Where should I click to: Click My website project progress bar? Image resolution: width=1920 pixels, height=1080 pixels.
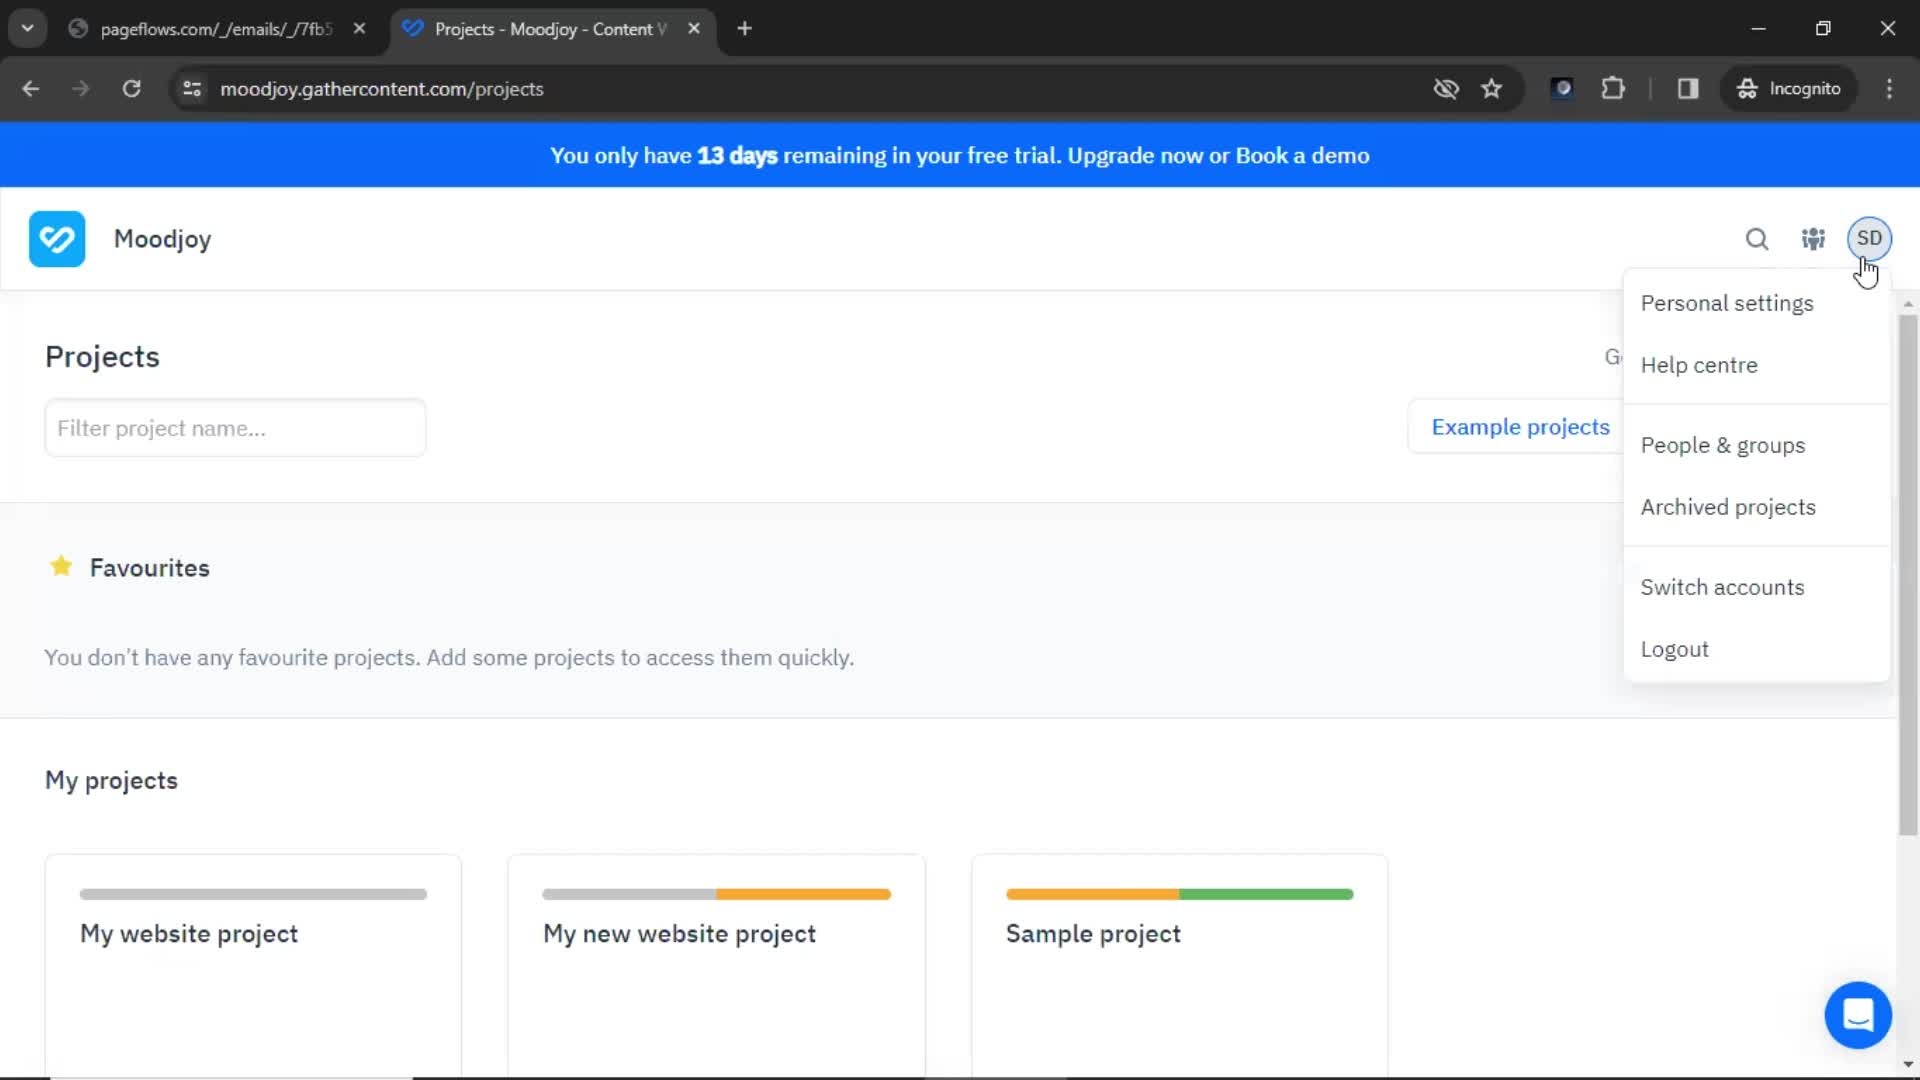click(x=253, y=894)
